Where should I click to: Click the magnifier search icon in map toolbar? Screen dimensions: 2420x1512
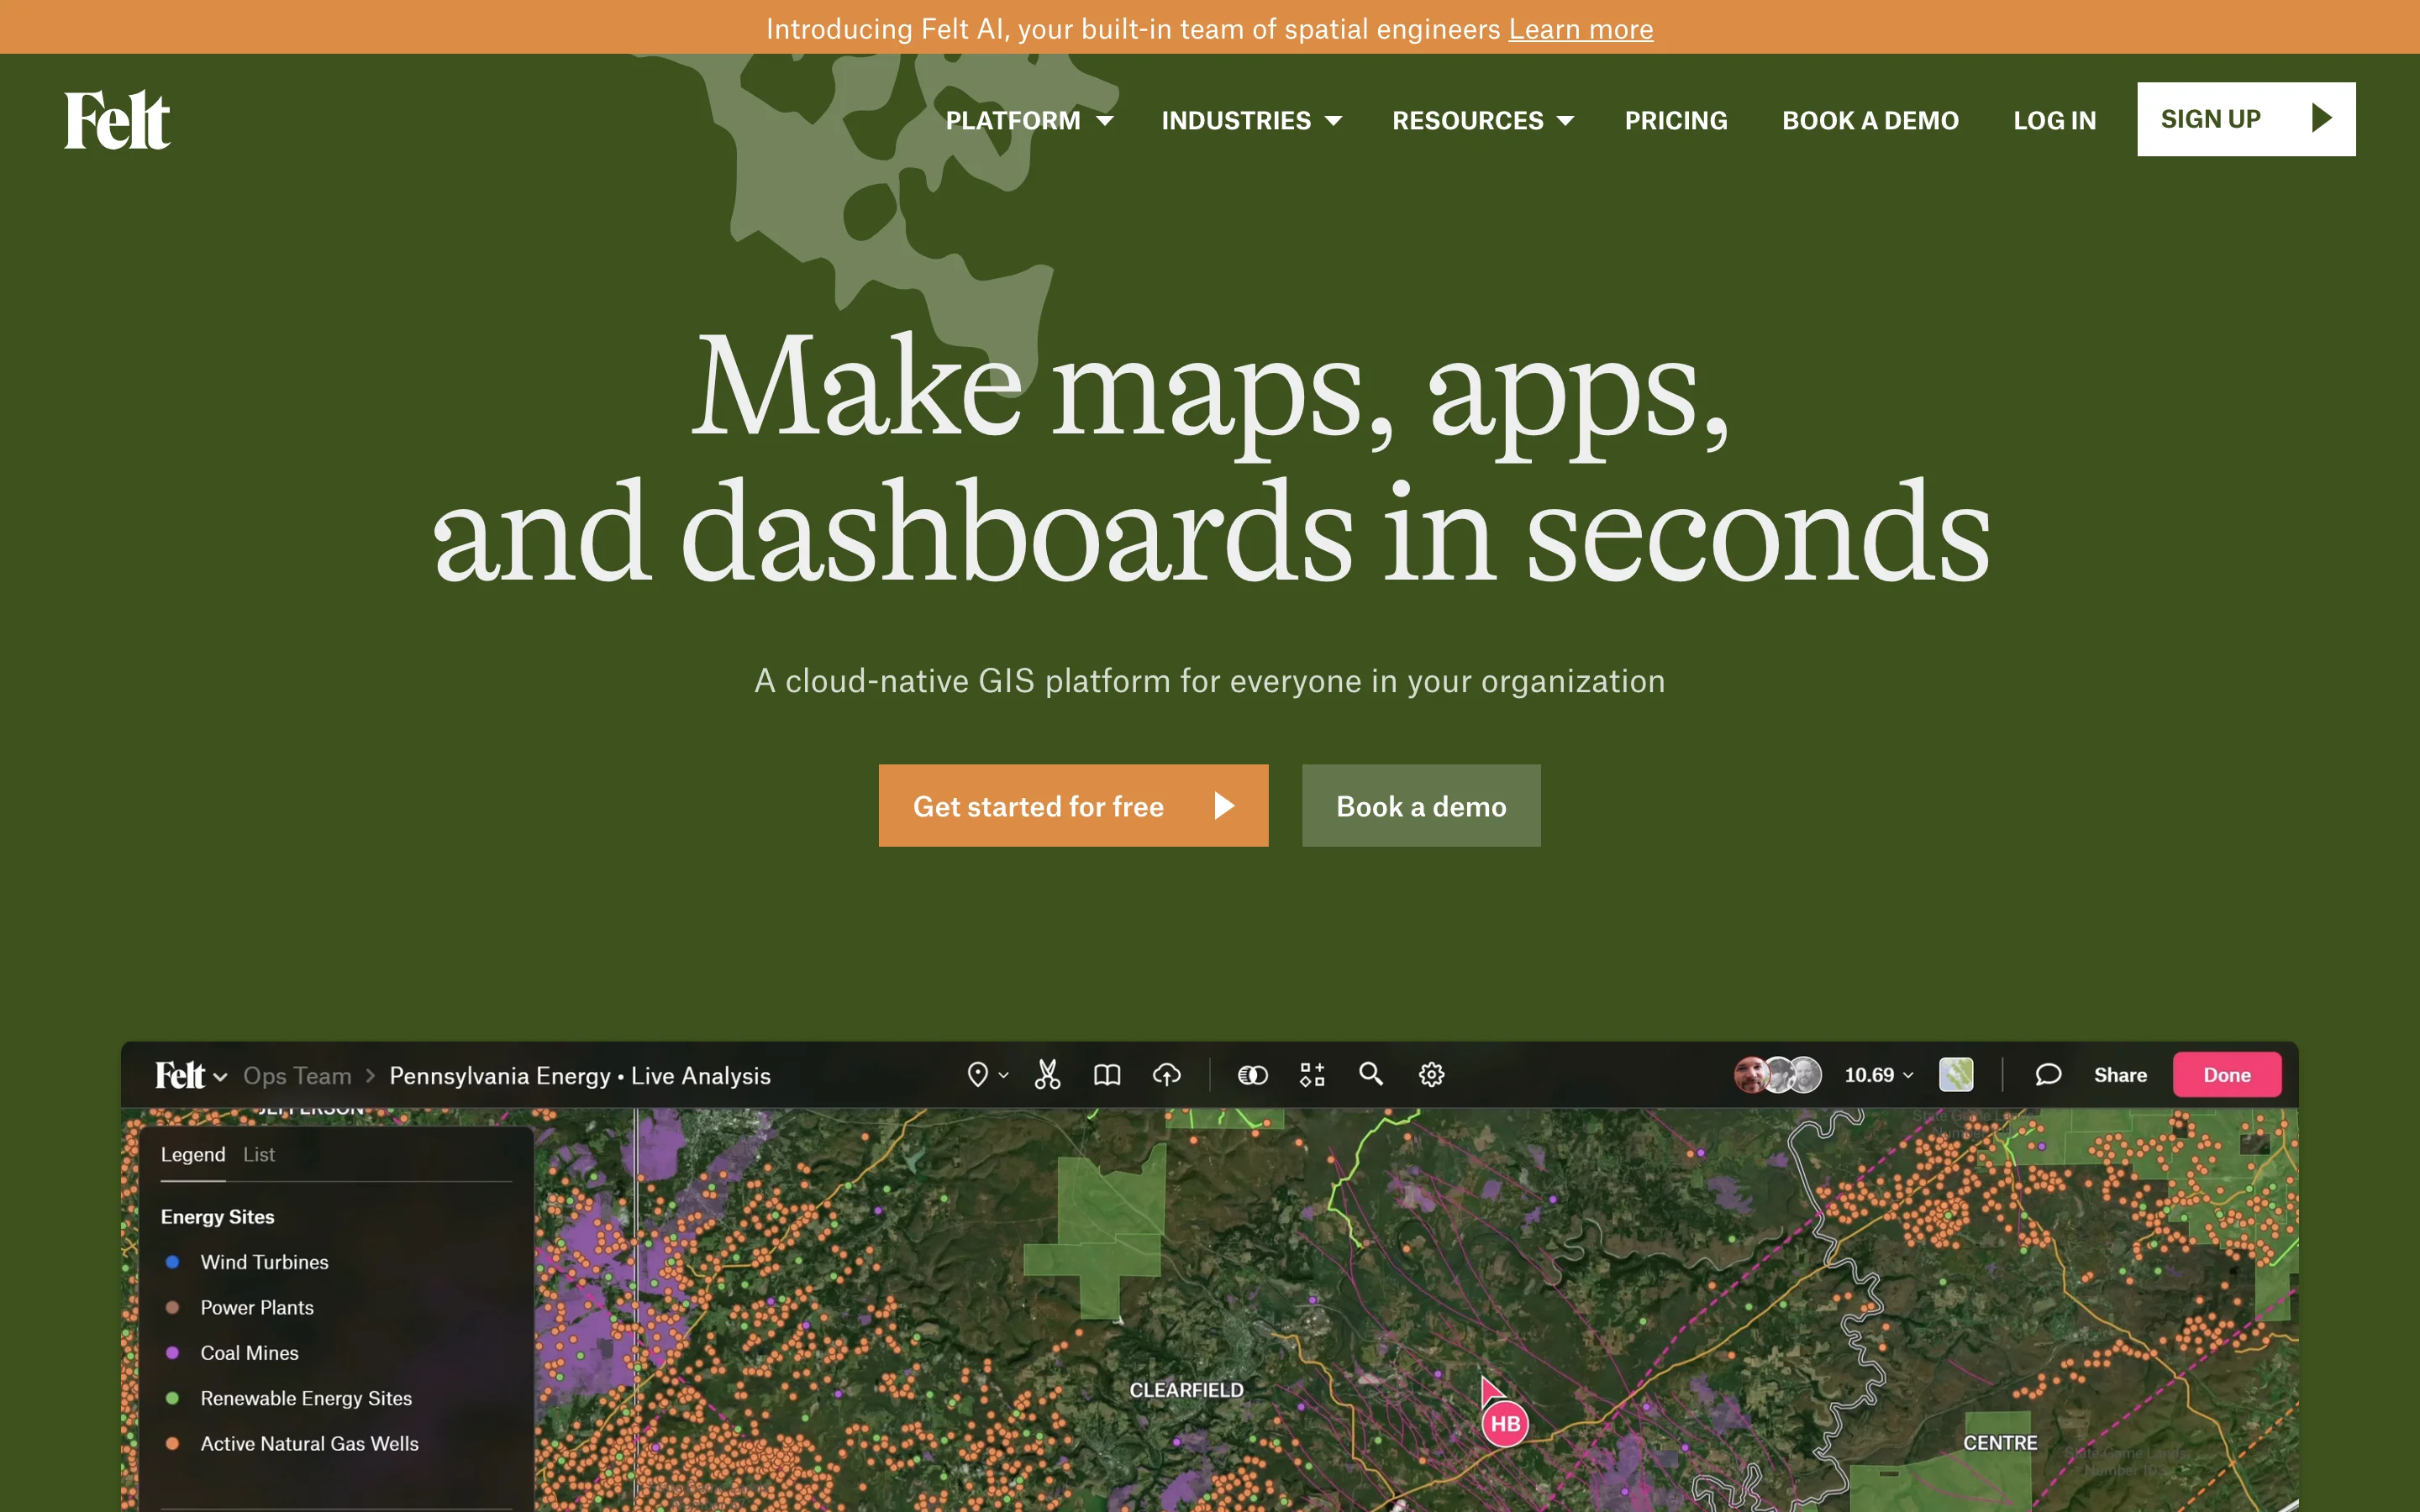[1371, 1074]
